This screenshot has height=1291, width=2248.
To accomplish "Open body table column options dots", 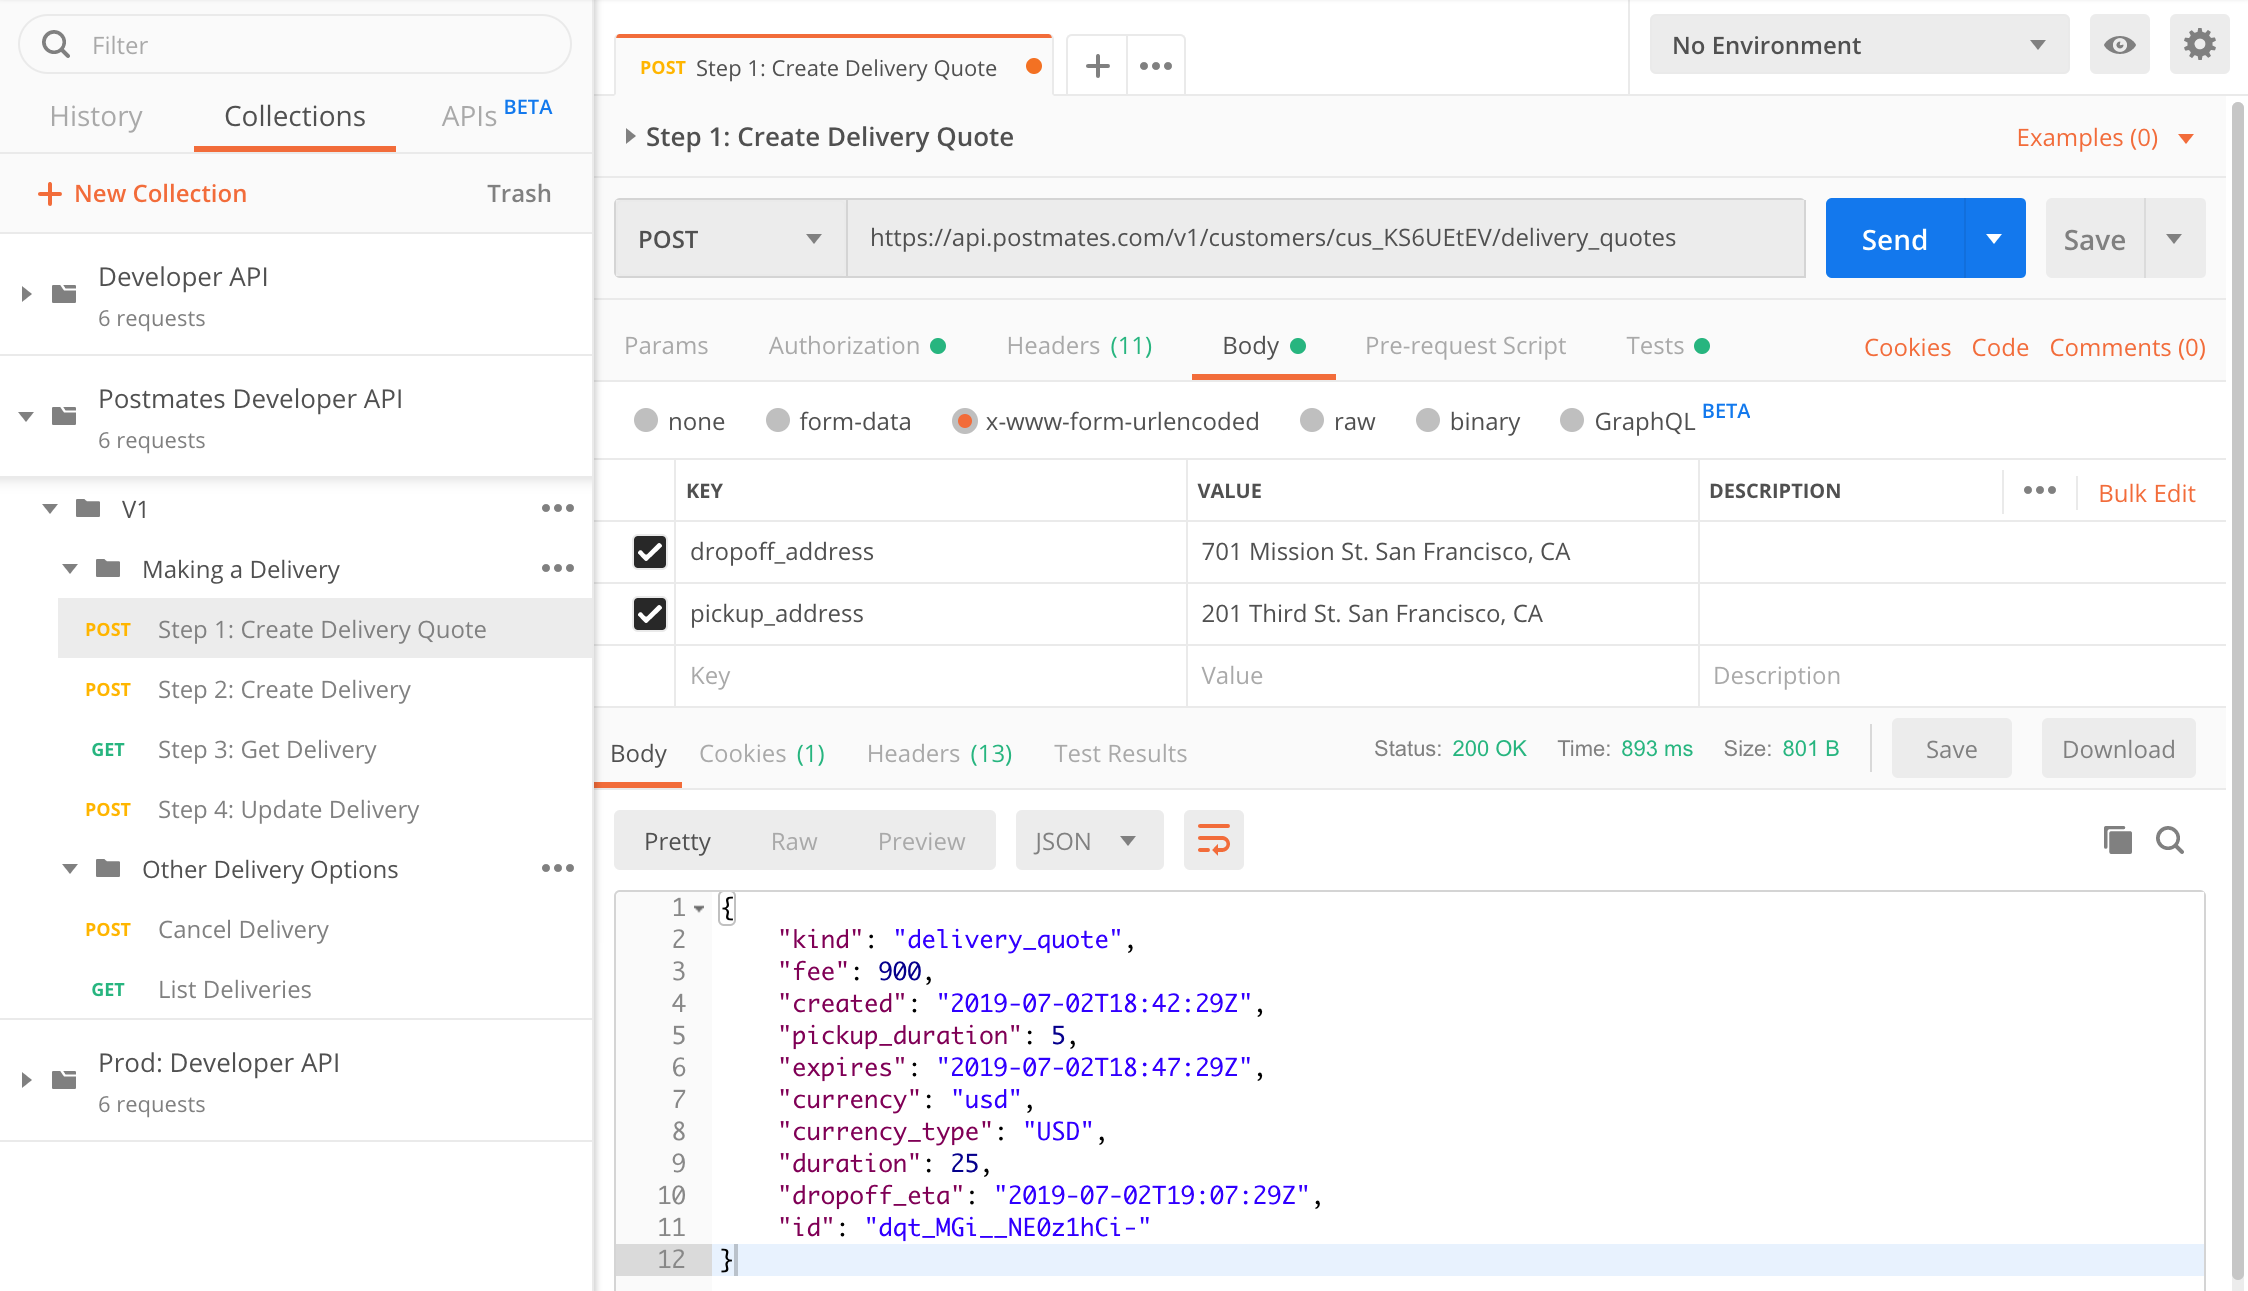I will 2040,490.
